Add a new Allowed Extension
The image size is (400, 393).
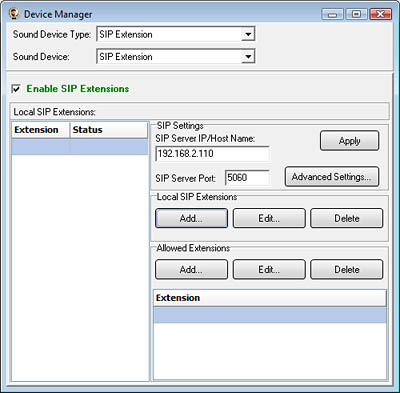191,269
